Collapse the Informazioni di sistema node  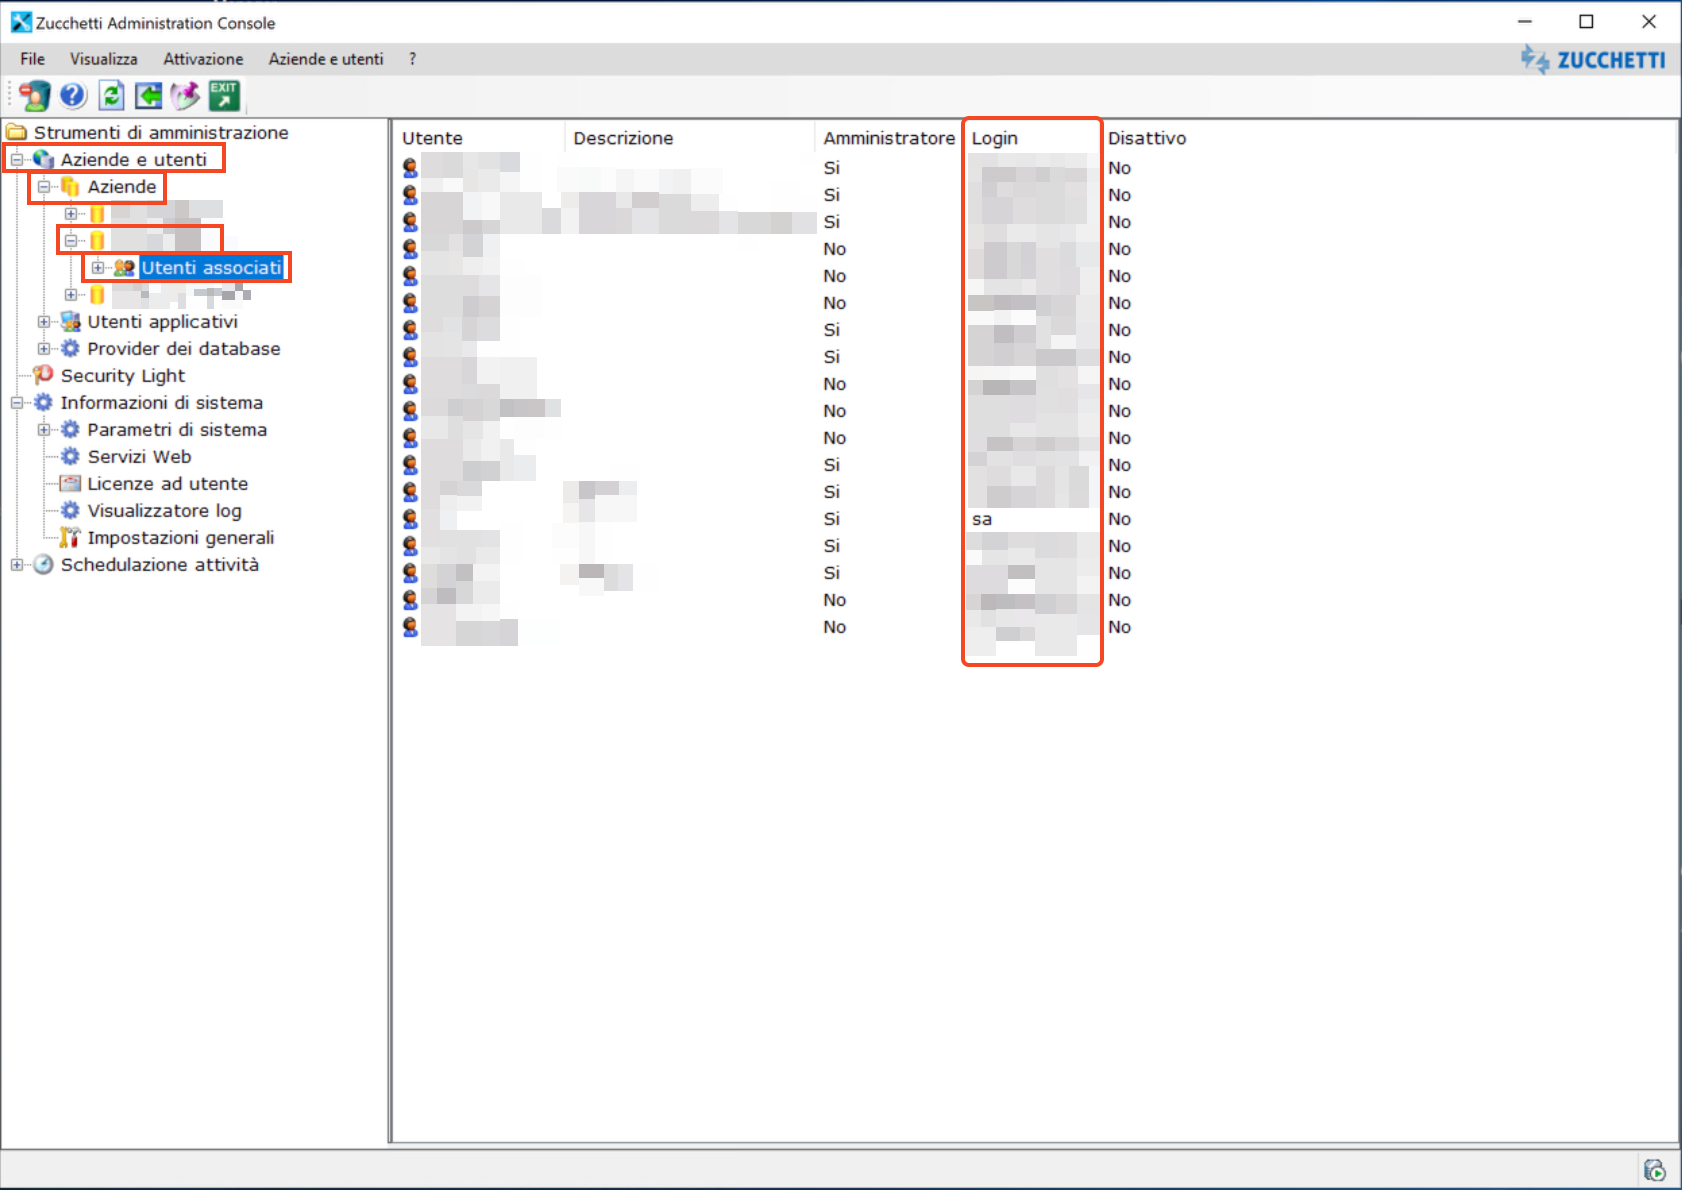tap(17, 402)
